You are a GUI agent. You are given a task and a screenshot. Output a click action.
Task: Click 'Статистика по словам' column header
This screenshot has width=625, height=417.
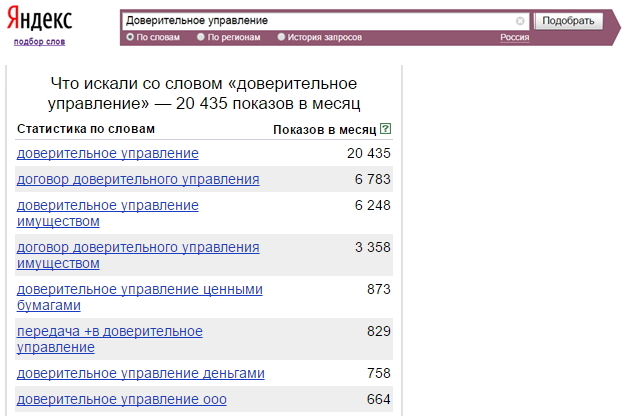(x=86, y=129)
